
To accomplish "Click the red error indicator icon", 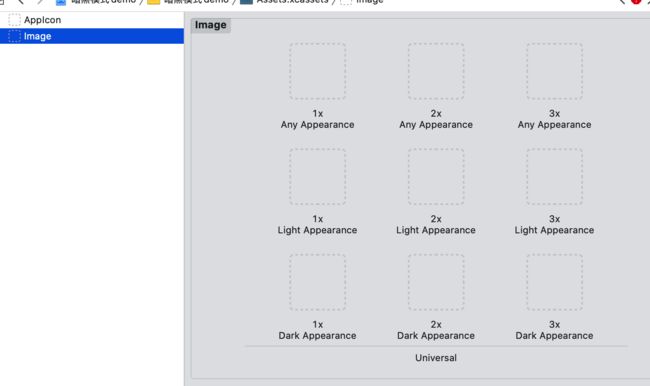I will (636, 2).
